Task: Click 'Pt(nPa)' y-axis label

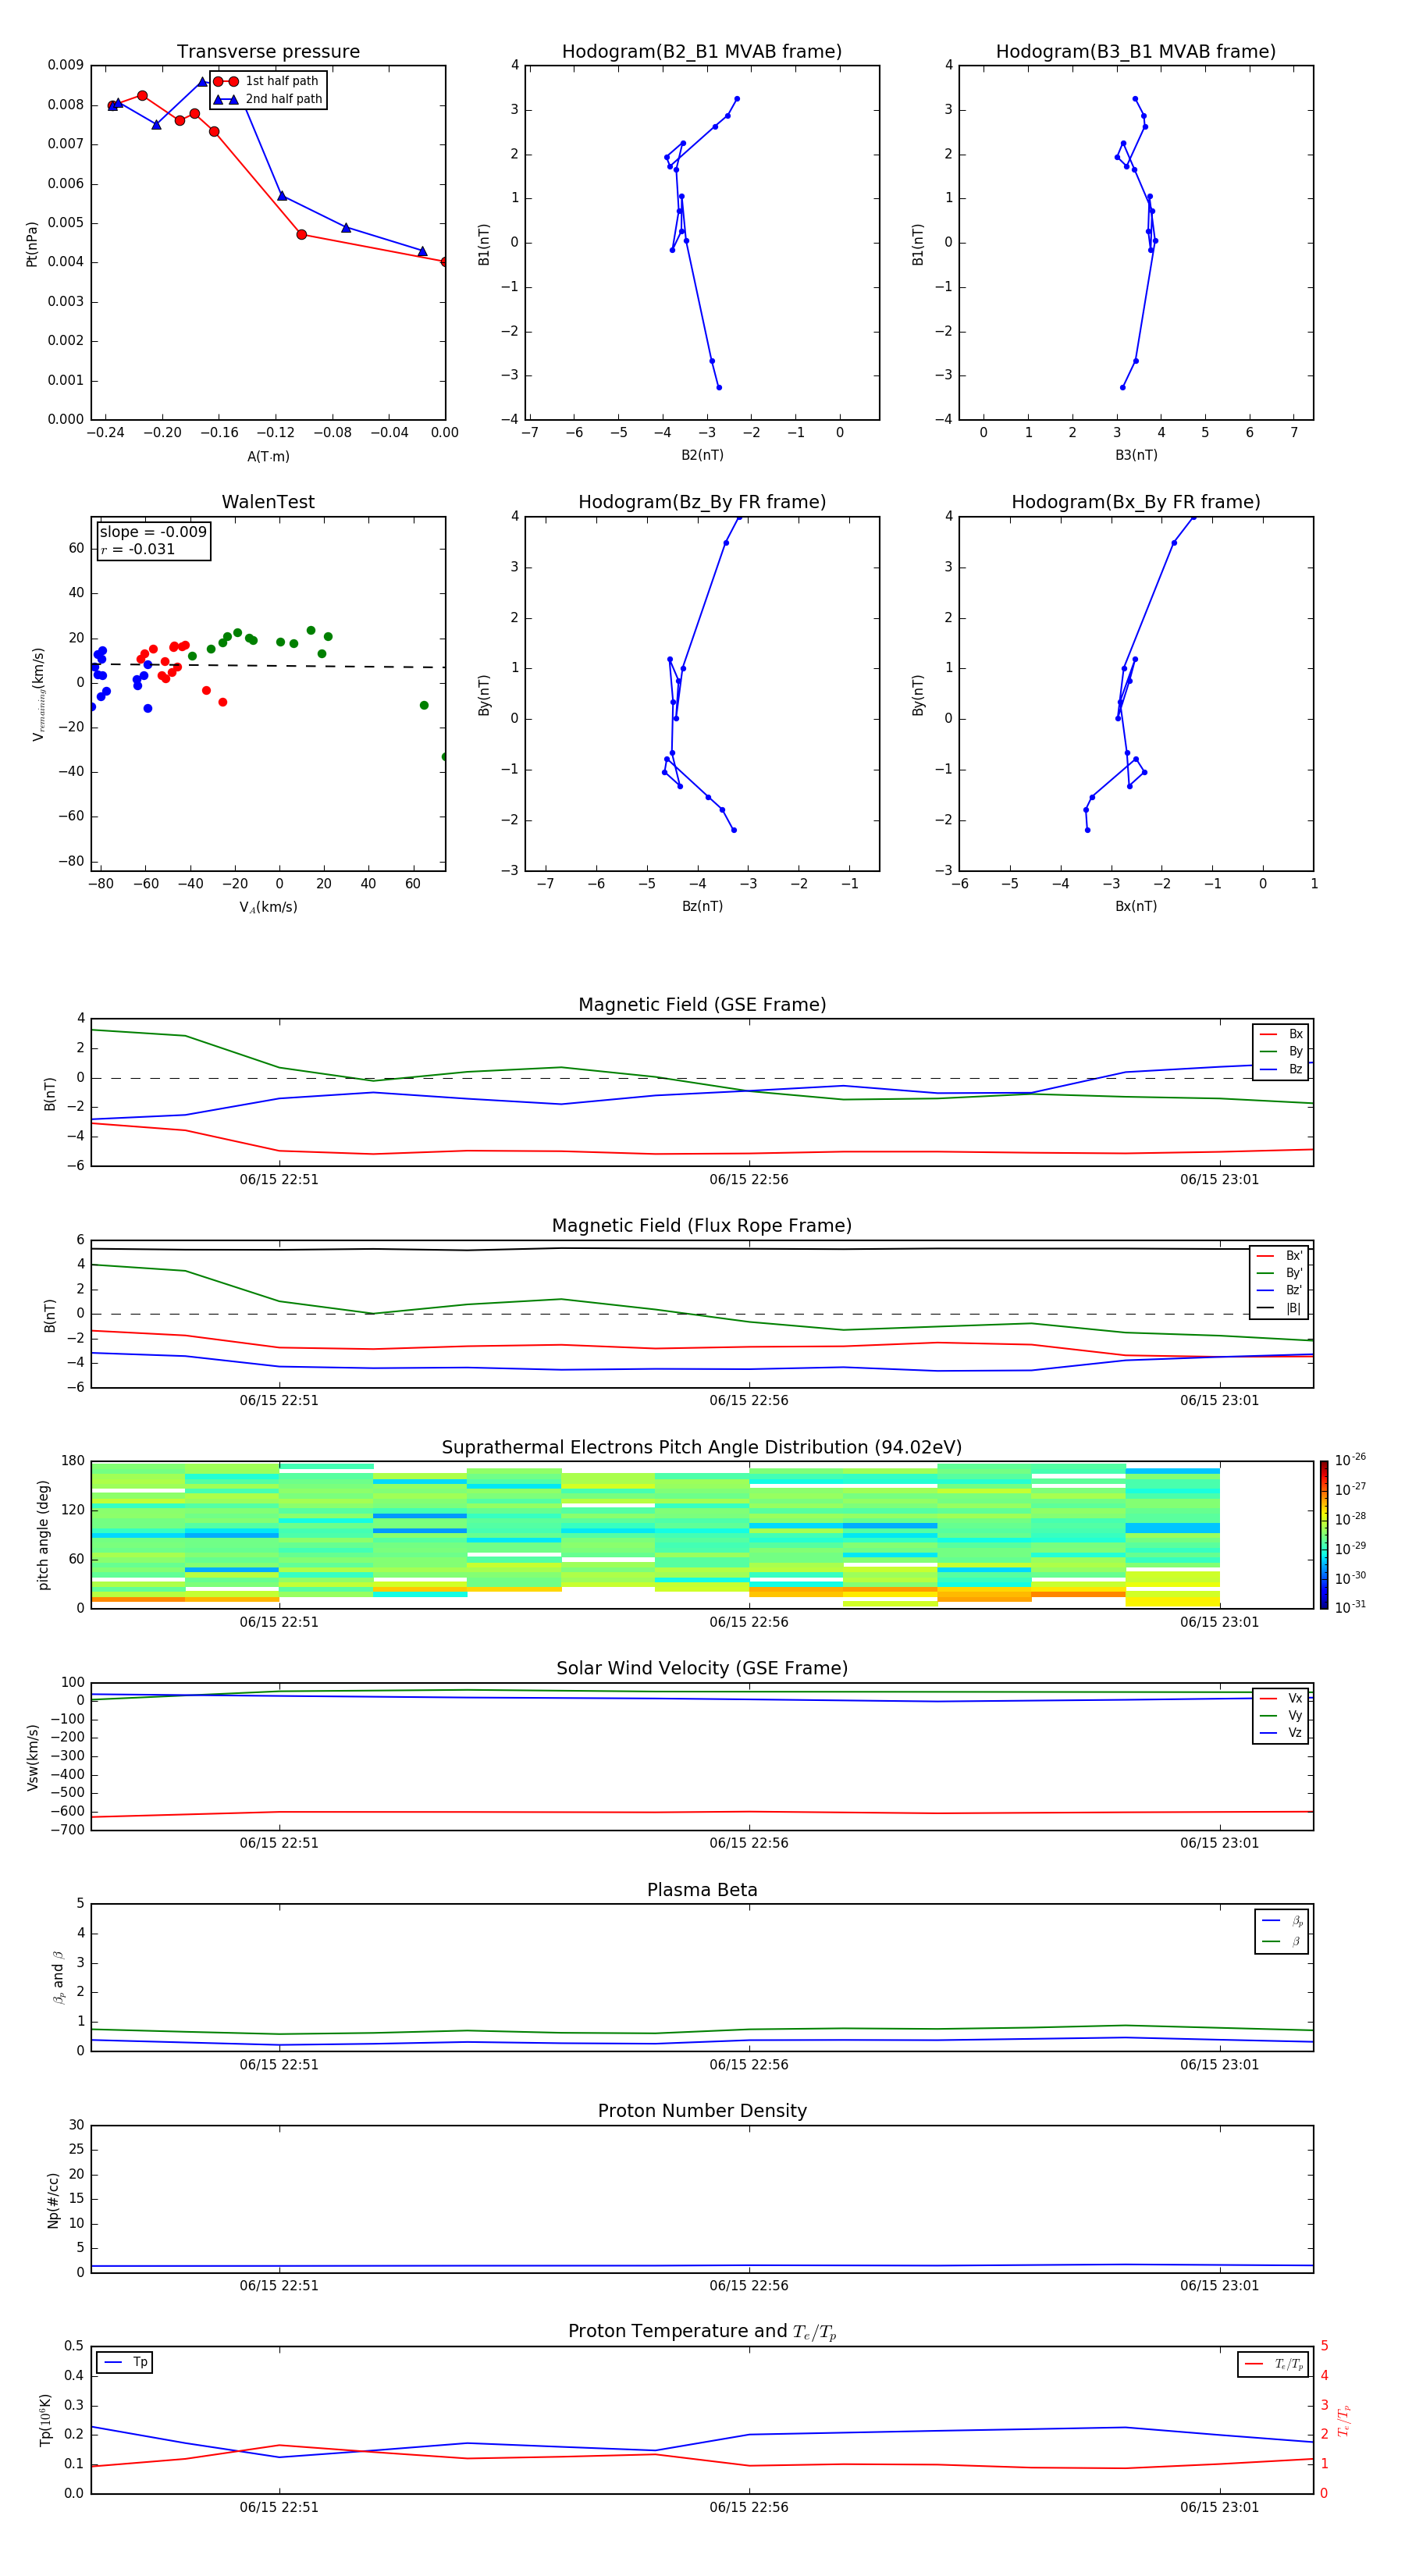Action: tap(31, 244)
